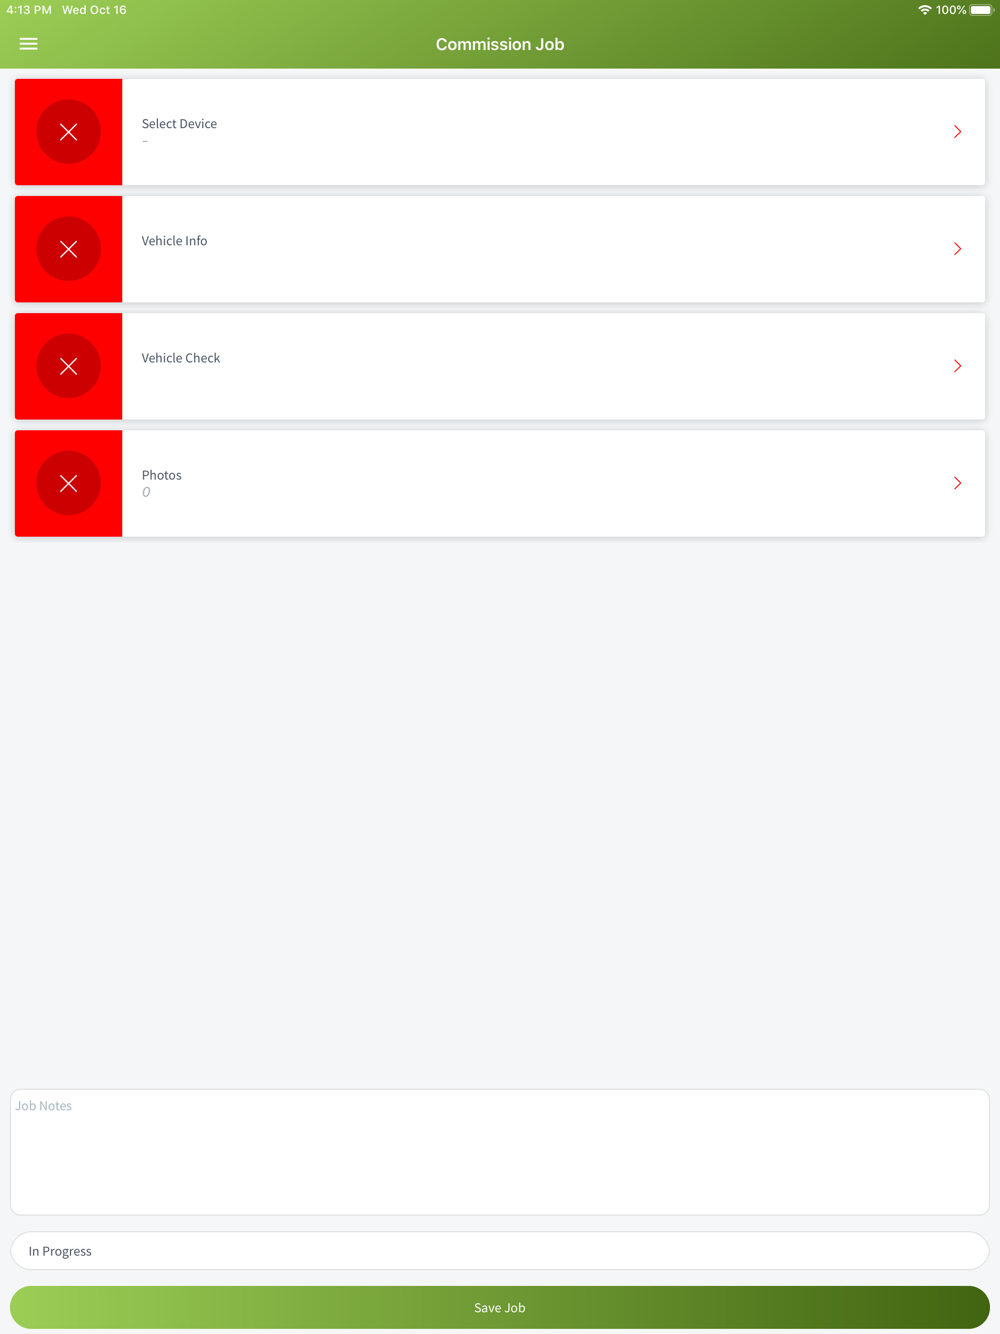Open the Select Device label
Screen dimensions: 1000x1334
pyautogui.click(x=179, y=124)
